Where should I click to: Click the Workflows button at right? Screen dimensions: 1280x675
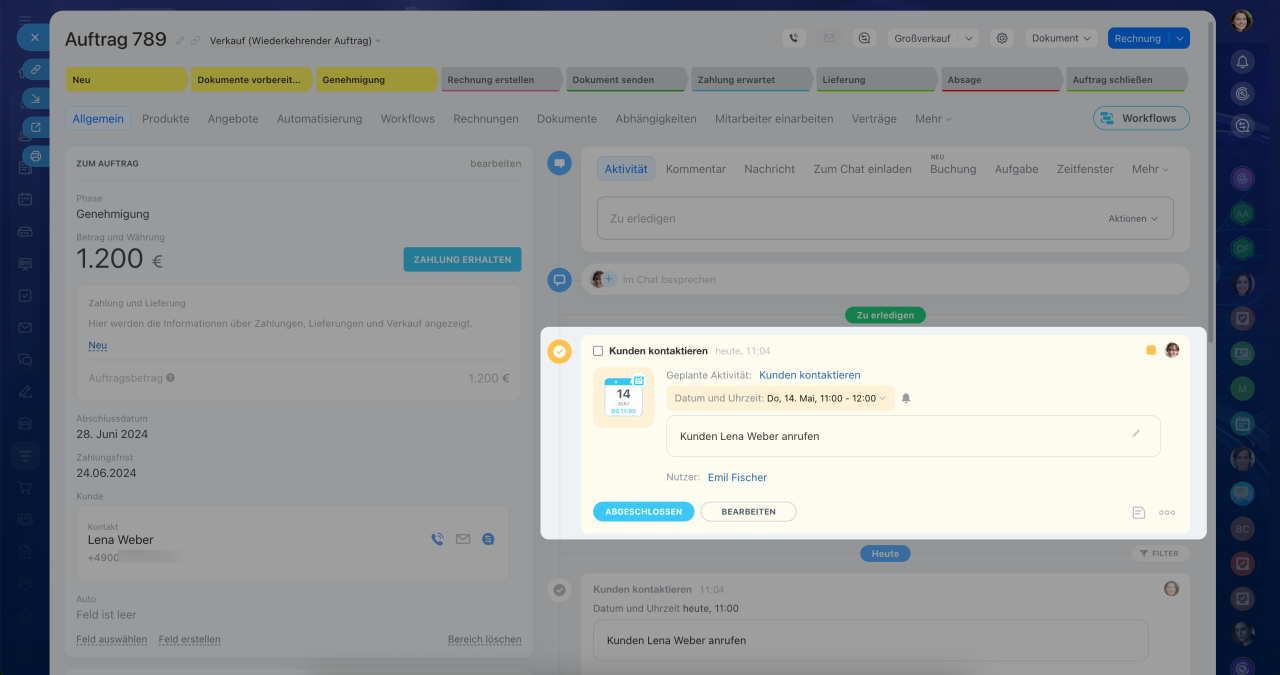tap(1141, 118)
